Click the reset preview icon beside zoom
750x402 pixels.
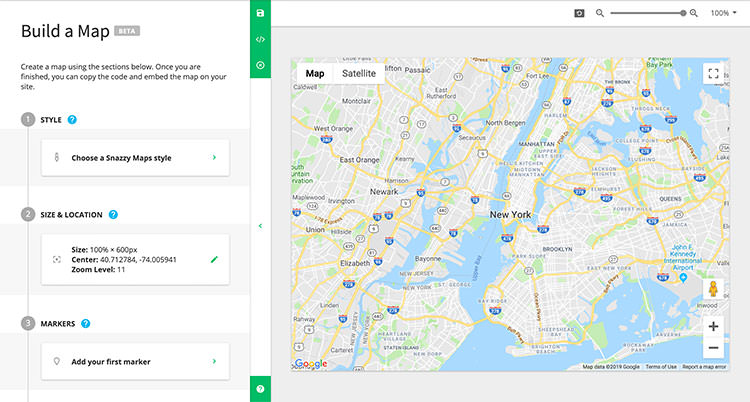point(578,13)
